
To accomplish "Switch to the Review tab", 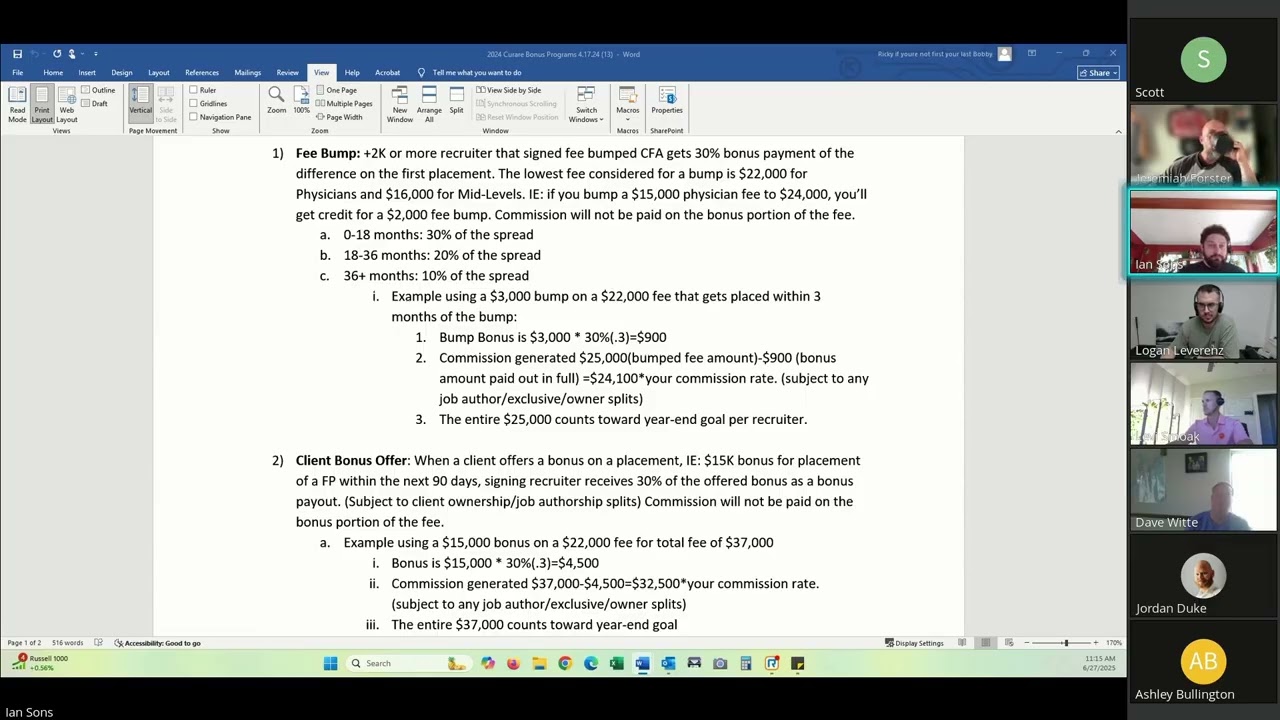I will click(x=288, y=73).
